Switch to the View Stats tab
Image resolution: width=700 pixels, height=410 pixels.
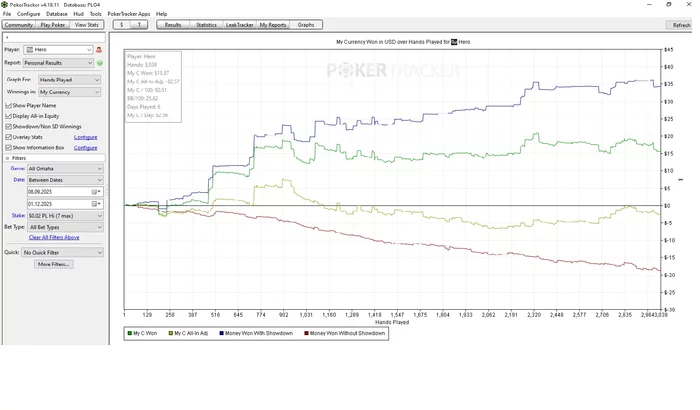point(87,25)
